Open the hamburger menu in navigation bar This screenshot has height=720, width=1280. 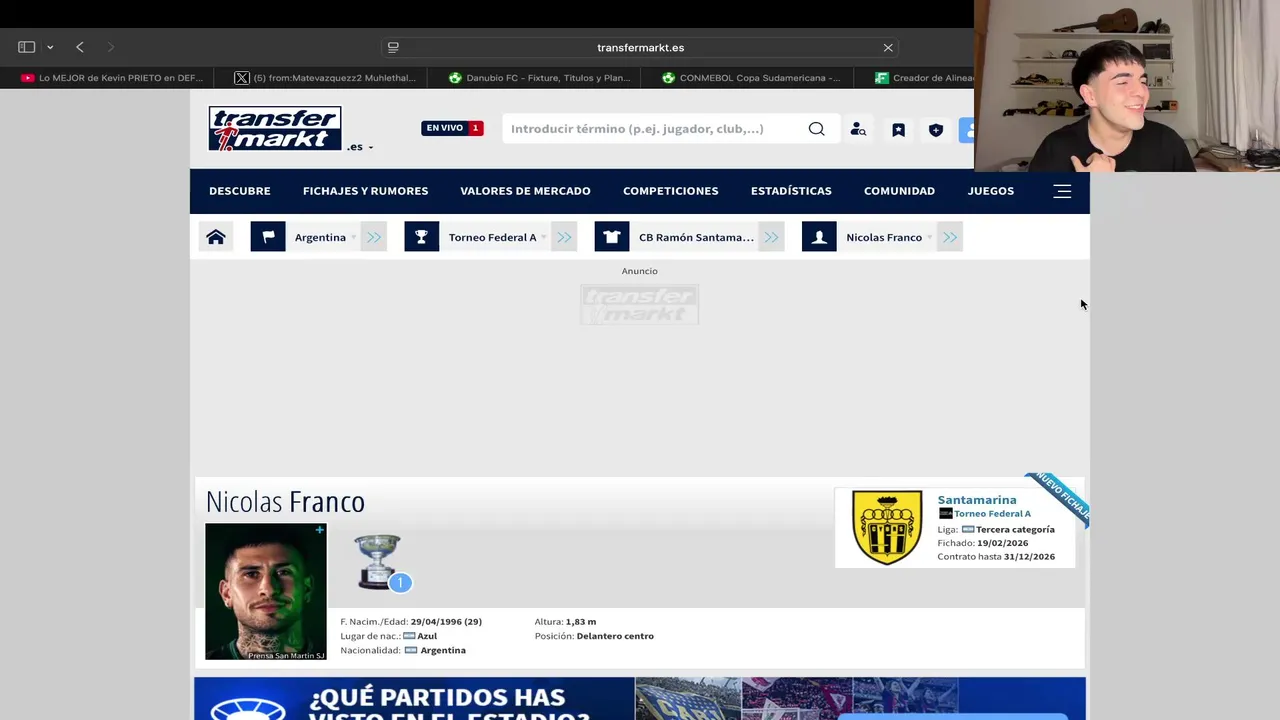point(1062,191)
